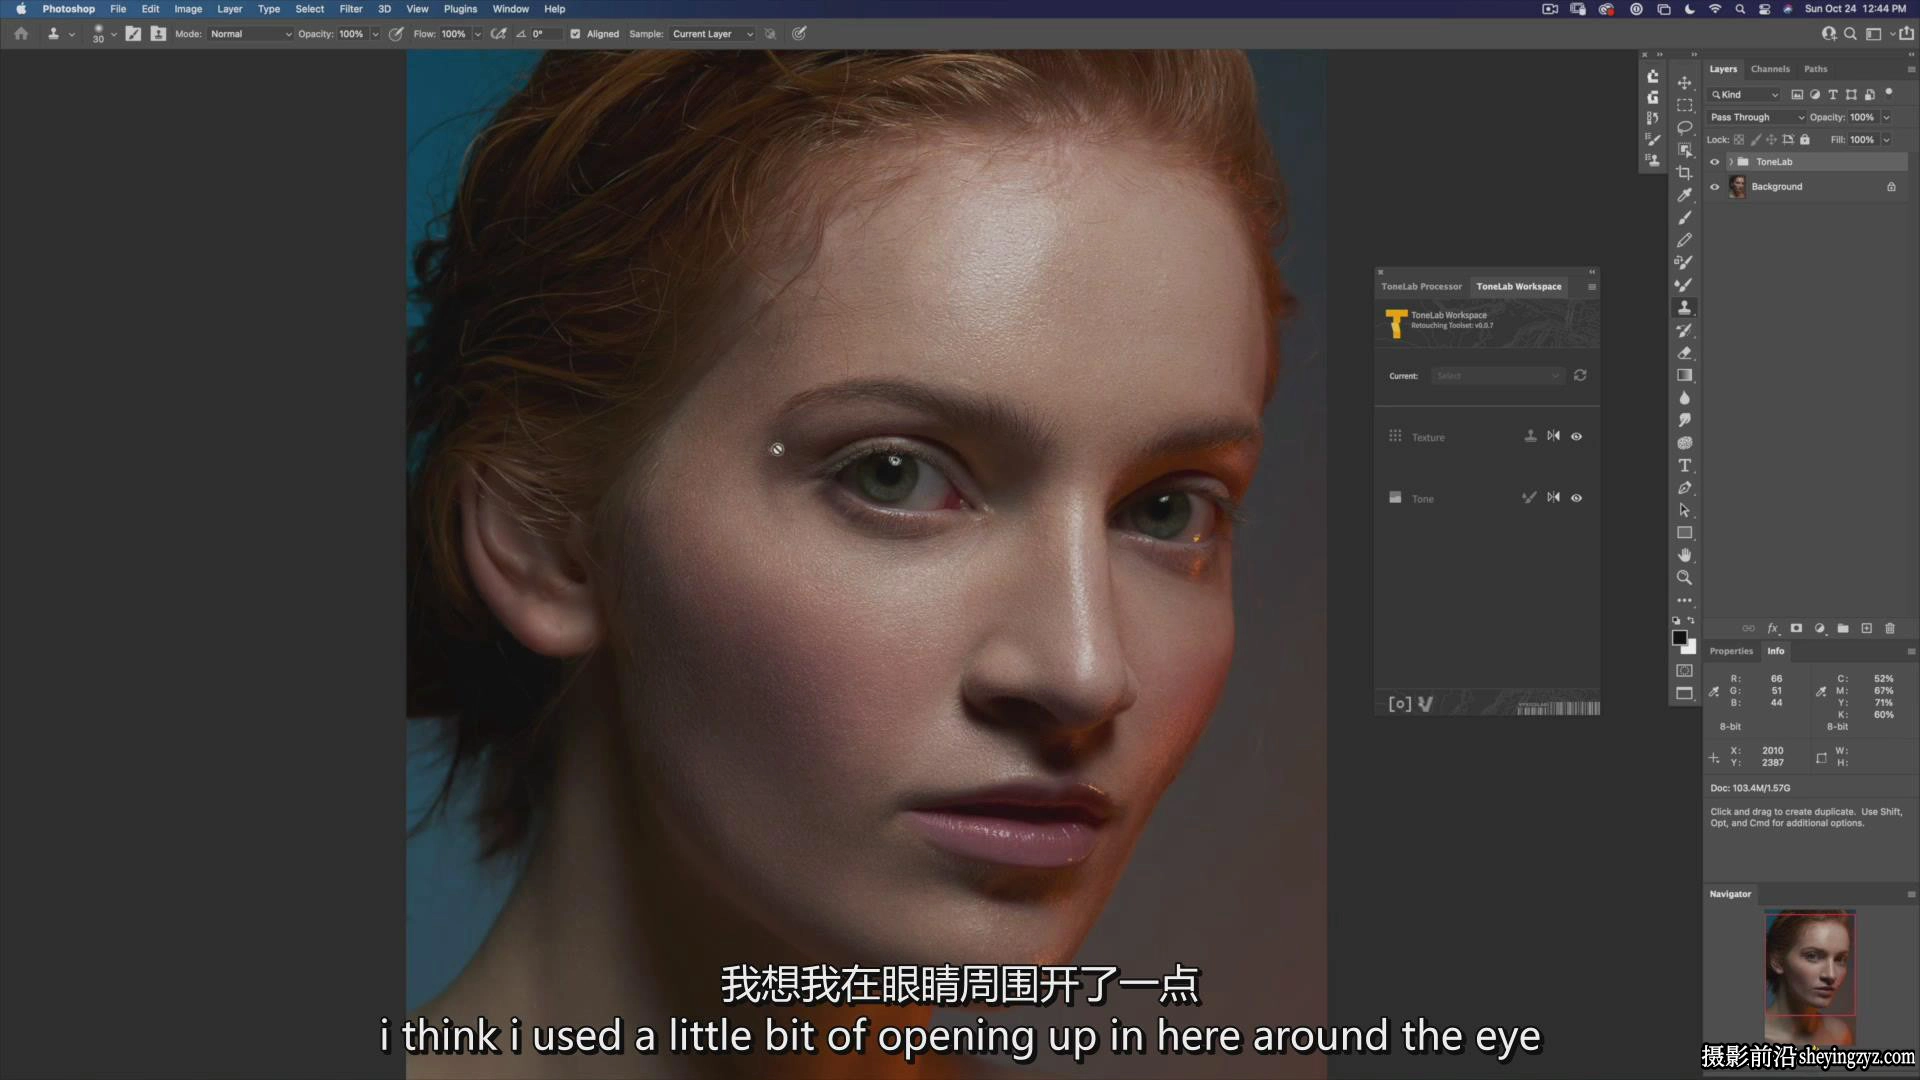Open the Brush Settings panel toggle
The image size is (1920, 1080).
[x=133, y=33]
